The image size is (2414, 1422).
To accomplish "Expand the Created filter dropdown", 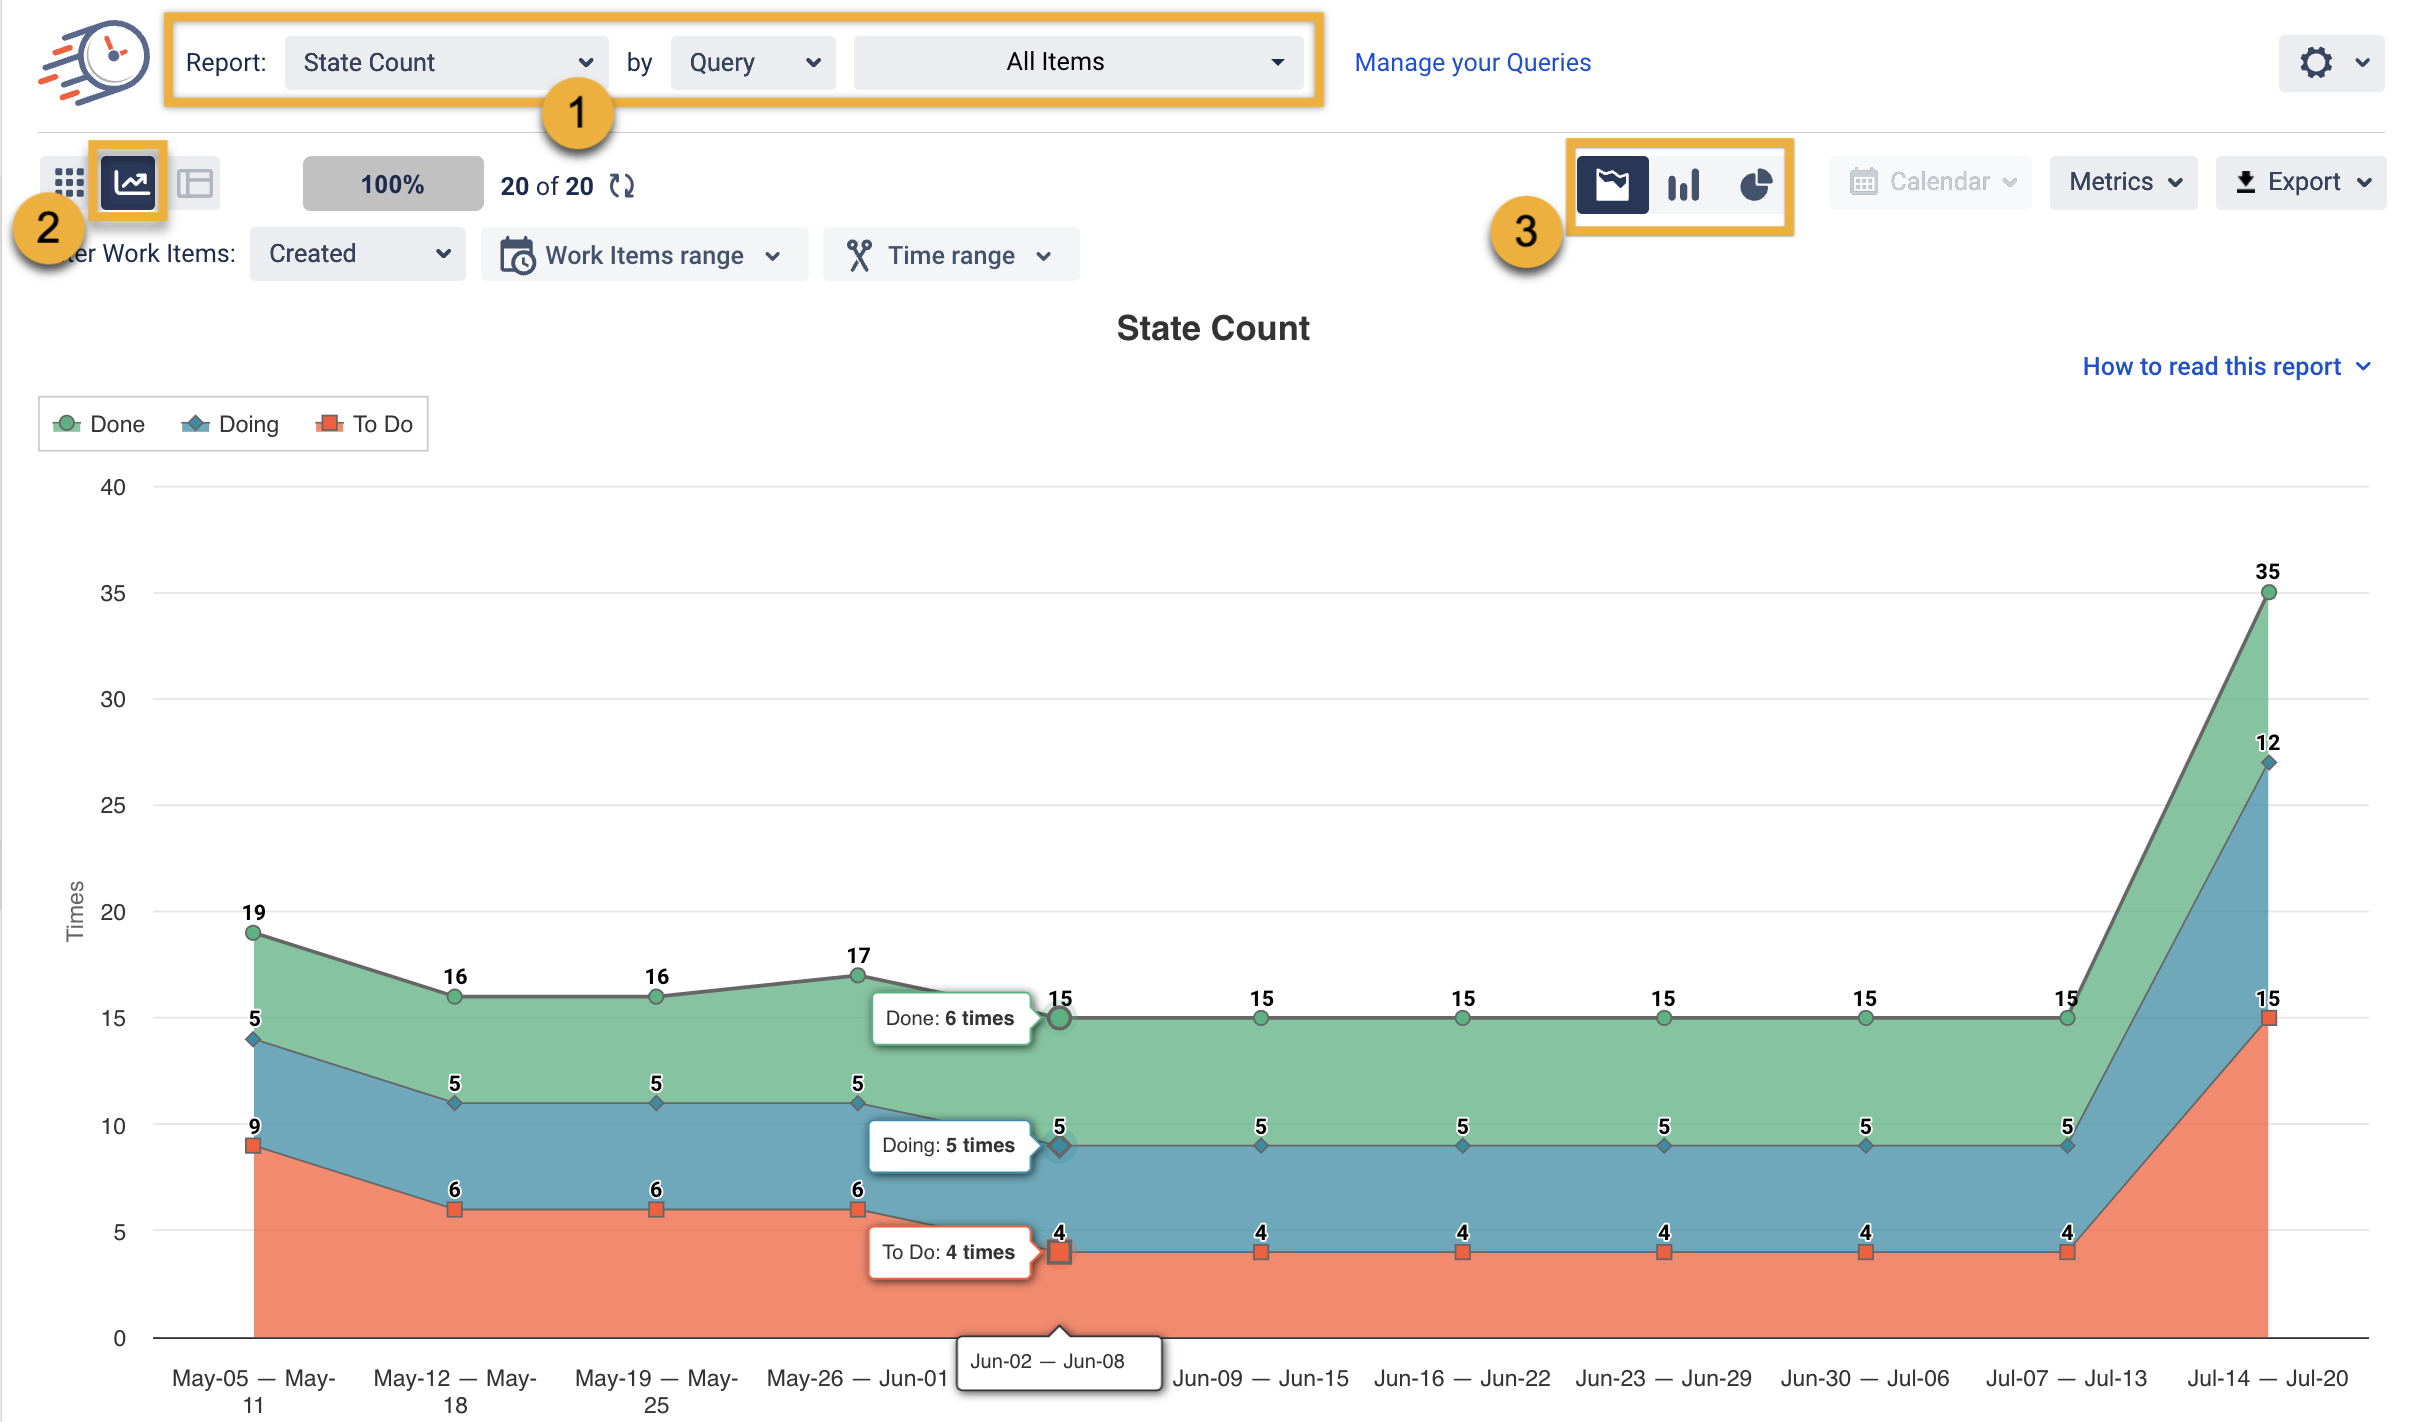I will [358, 254].
